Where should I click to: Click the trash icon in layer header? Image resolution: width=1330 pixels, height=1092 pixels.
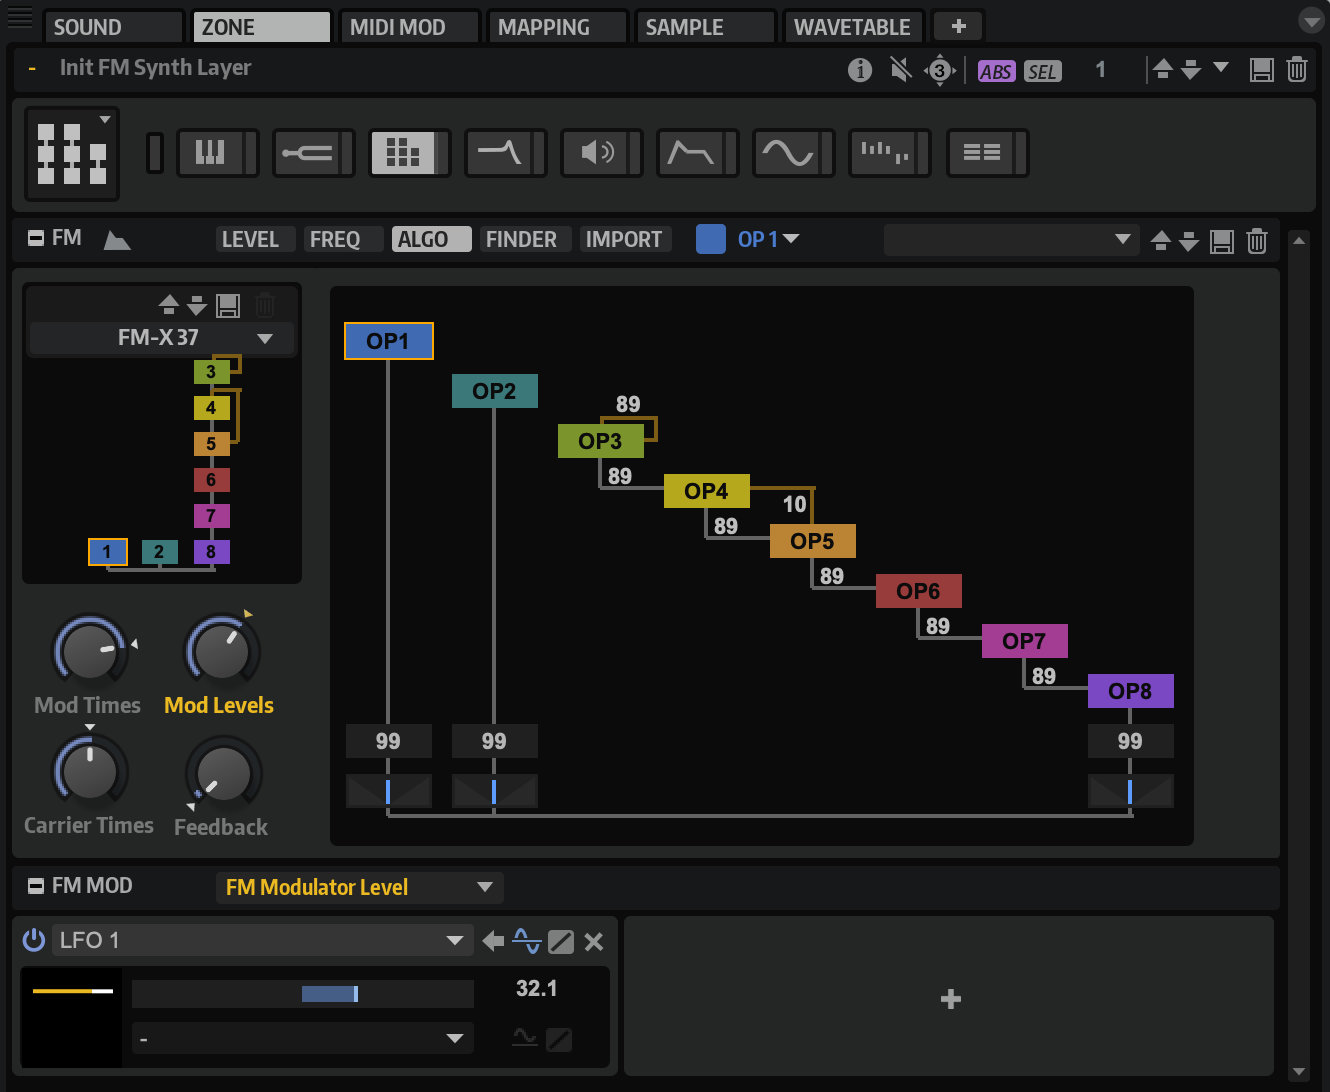[x=1296, y=70]
